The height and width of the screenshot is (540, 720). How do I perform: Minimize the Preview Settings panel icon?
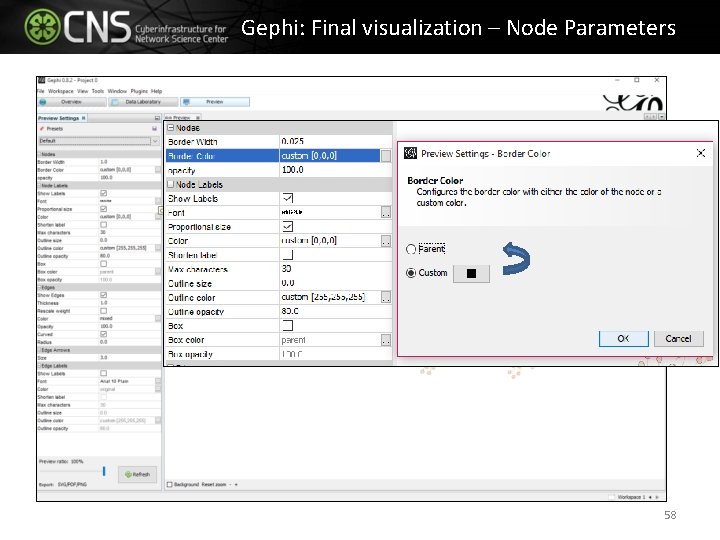click(x=157, y=118)
